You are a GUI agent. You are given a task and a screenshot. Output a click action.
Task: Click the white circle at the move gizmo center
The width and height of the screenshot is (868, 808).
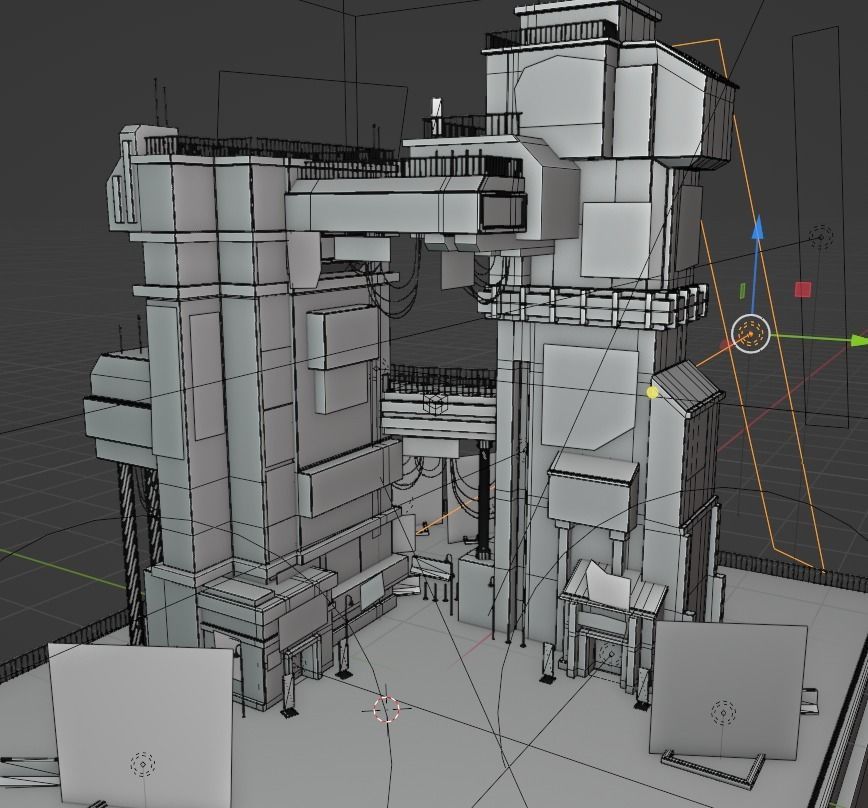(x=750, y=334)
